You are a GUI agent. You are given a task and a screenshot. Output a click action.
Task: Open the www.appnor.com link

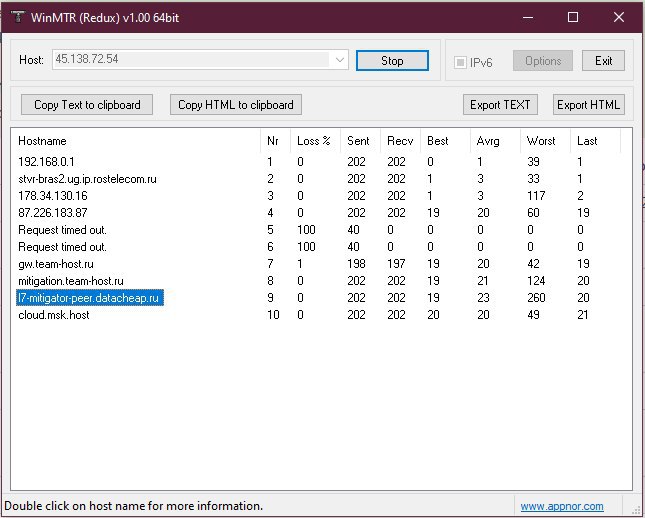(562, 506)
